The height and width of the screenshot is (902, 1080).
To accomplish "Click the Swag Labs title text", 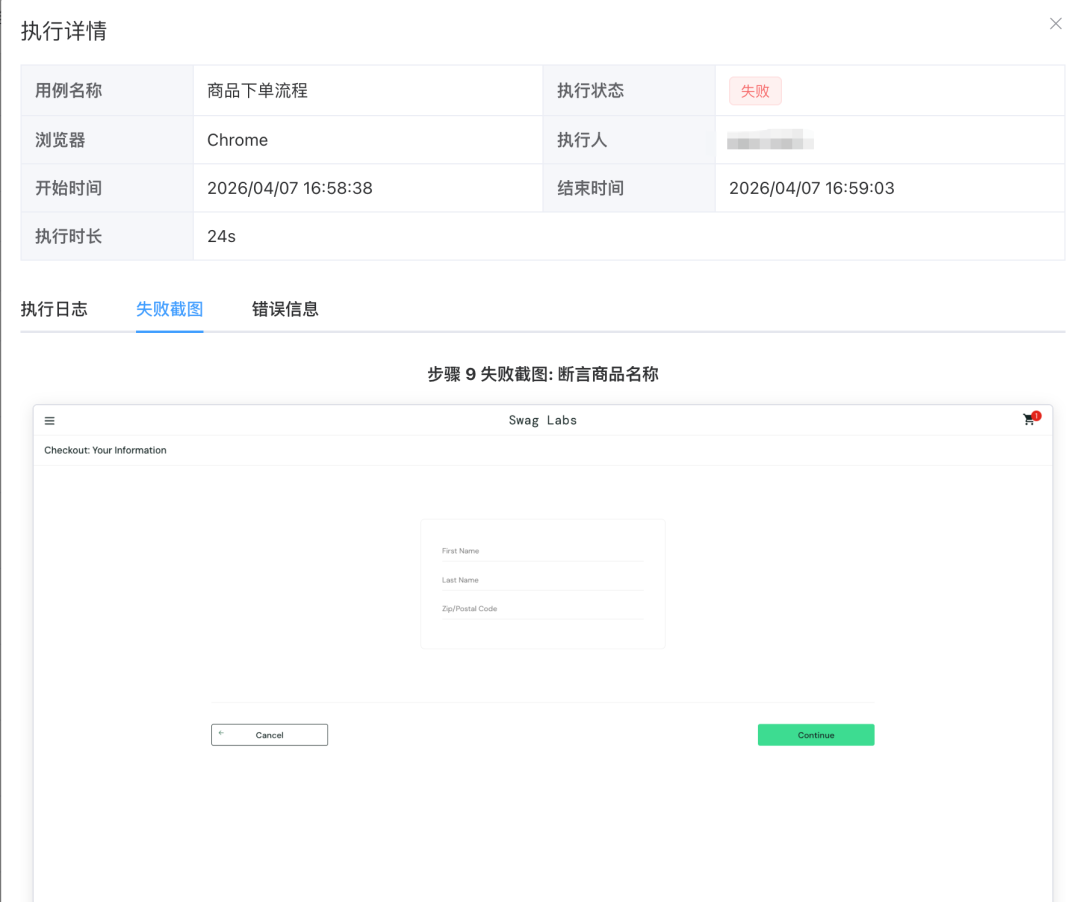I will pyautogui.click(x=543, y=420).
